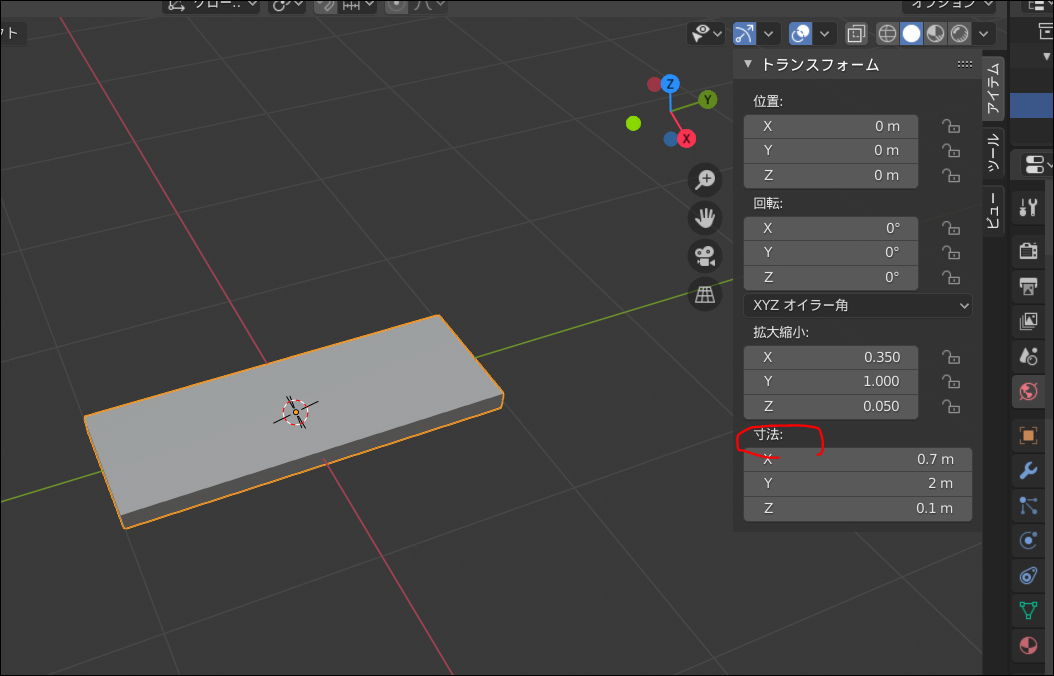This screenshot has height=676, width=1054.
Task: Switch to the アイテム sidebar tab
Action: tap(993, 89)
